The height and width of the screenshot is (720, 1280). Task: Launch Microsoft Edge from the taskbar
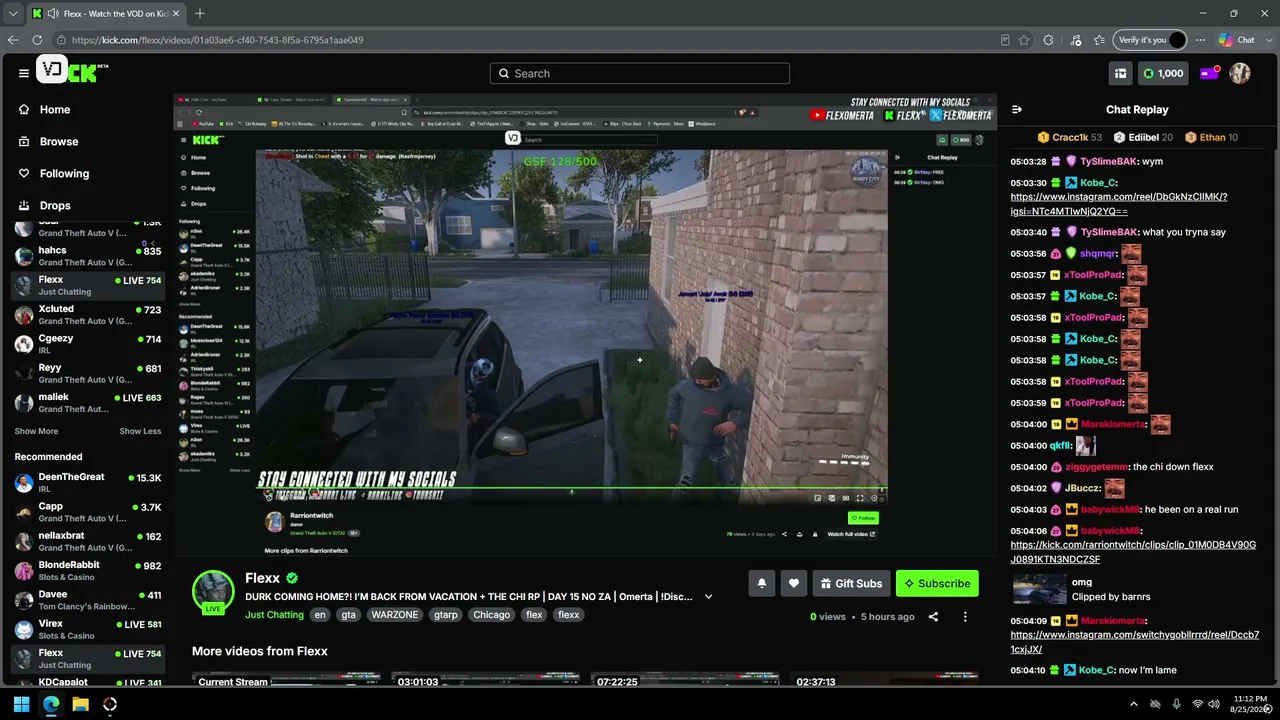point(51,704)
